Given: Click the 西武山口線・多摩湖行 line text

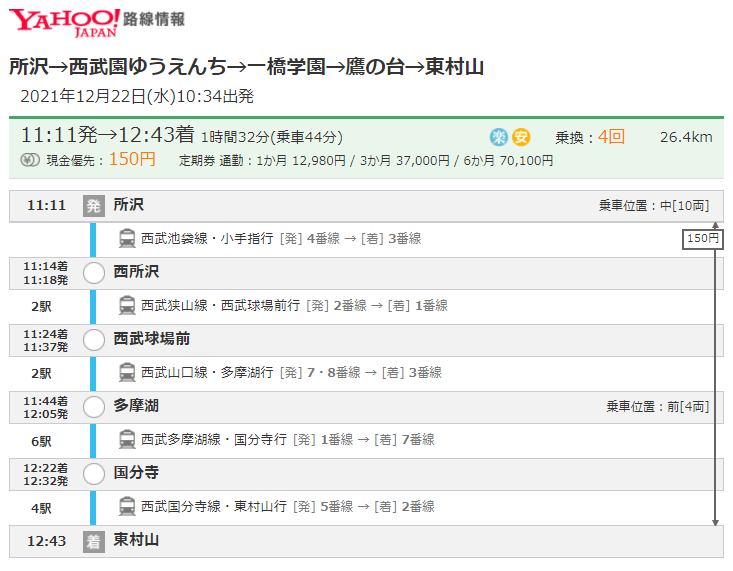Looking at the screenshot, I should click(x=207, y=372).
